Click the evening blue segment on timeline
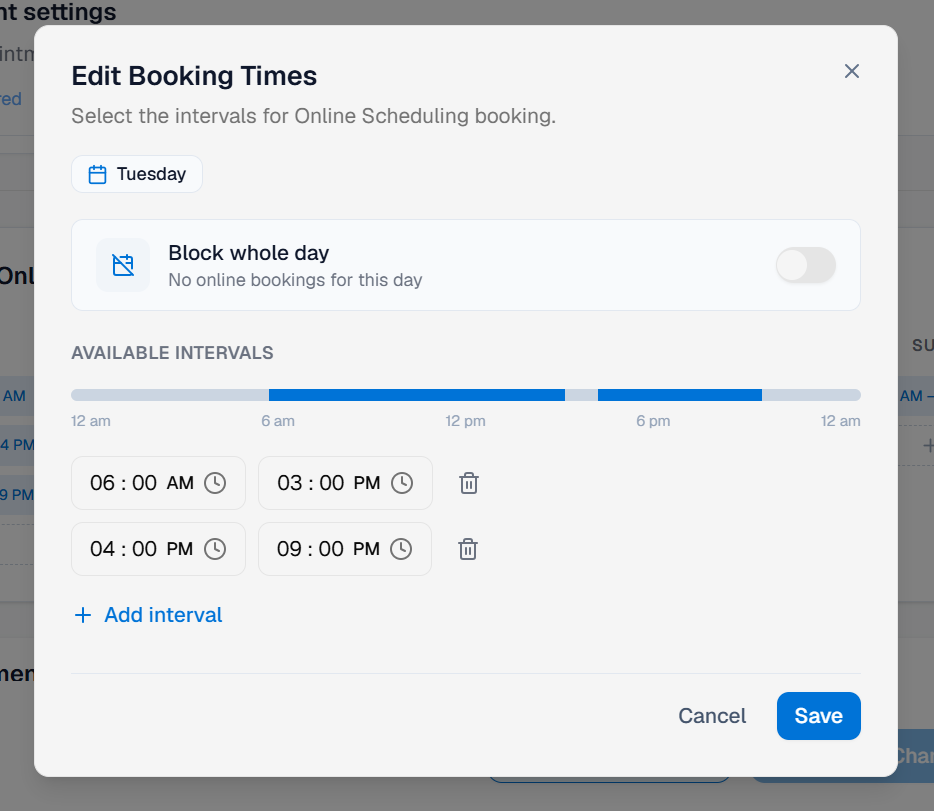Image resolution: width=934 pixels, height=811 pixels. (680, 395)
